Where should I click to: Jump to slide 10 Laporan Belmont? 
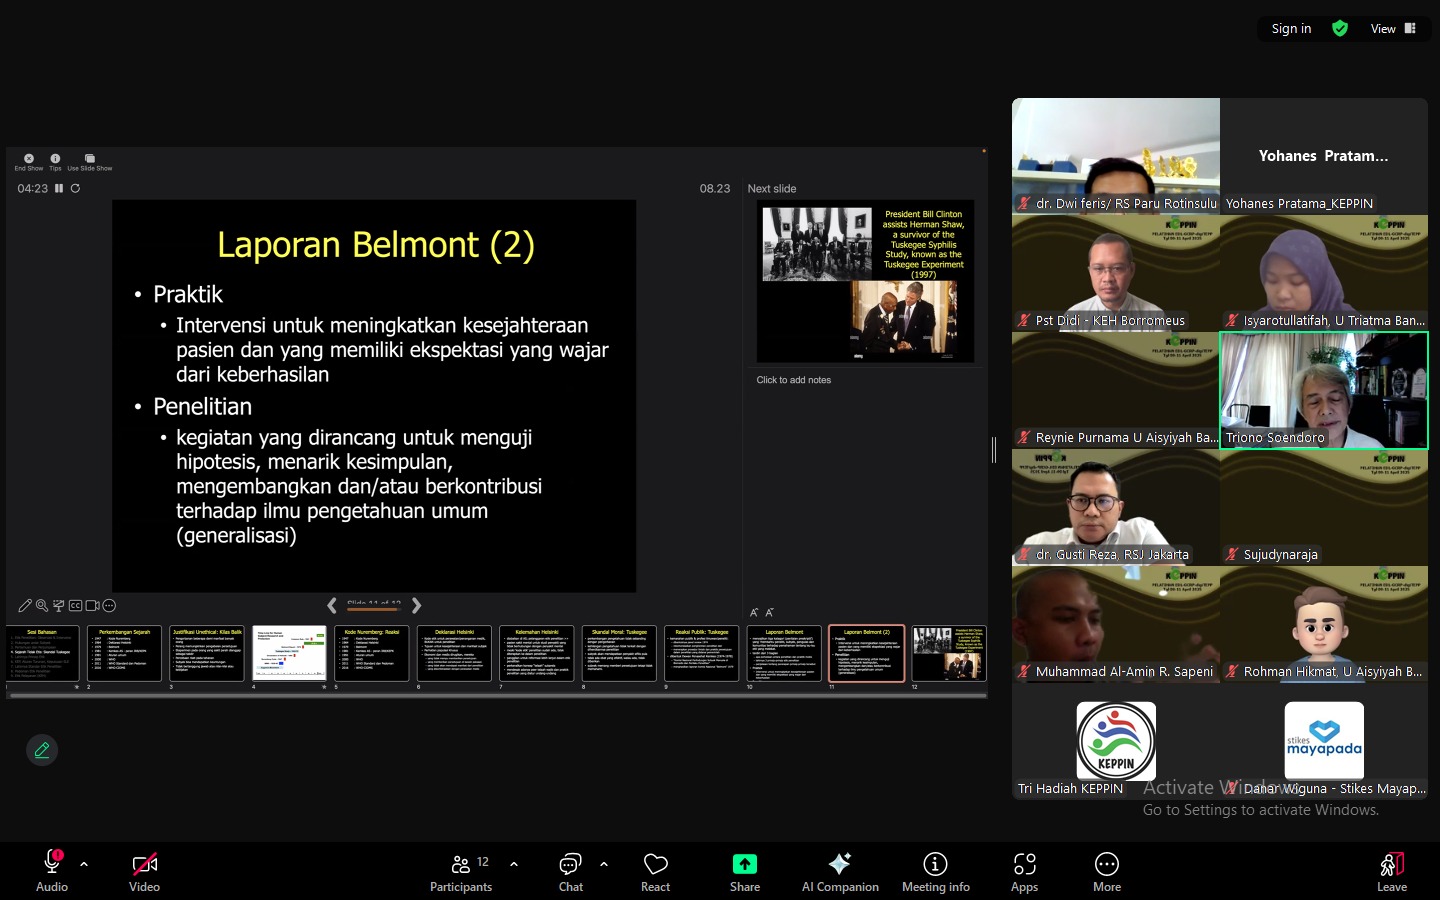784,654
